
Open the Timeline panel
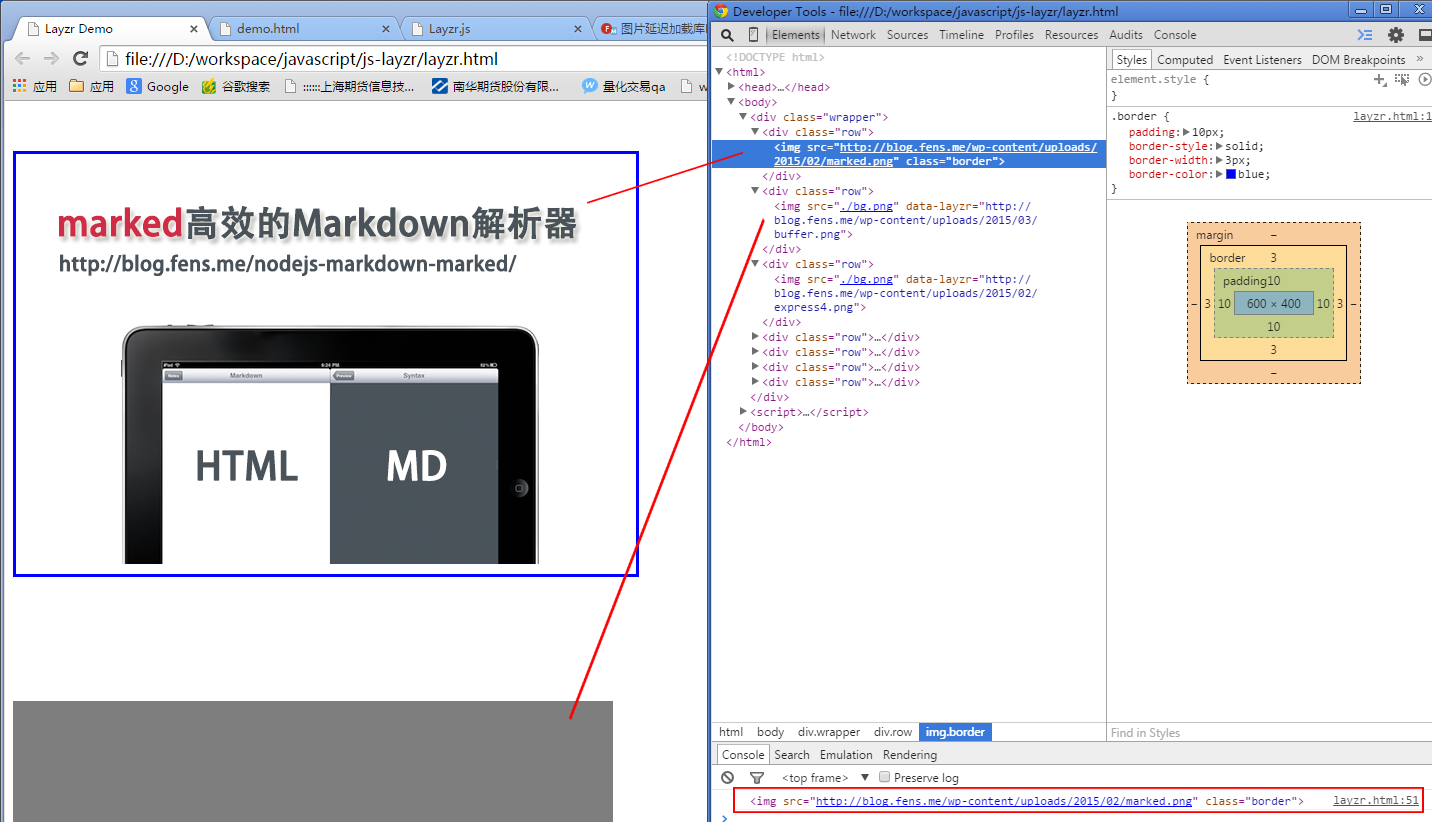tap(961, 35)
